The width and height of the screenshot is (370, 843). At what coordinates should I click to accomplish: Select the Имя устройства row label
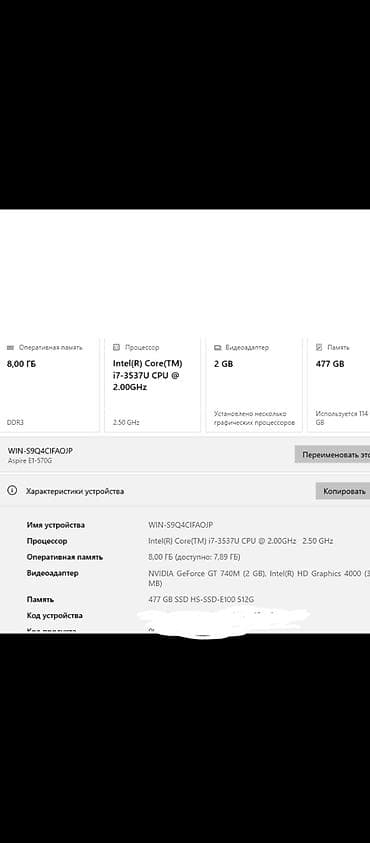(x=55, y=525)
